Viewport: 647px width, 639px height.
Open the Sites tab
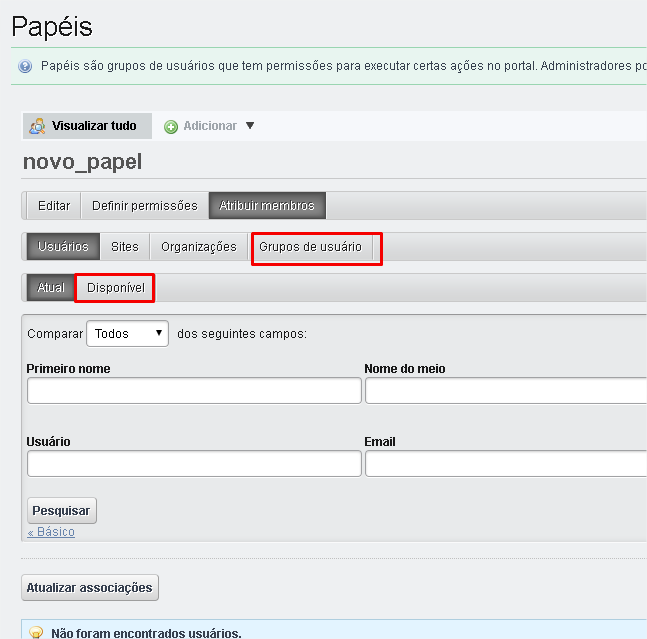pyautogui.click(x=125, y=247)
